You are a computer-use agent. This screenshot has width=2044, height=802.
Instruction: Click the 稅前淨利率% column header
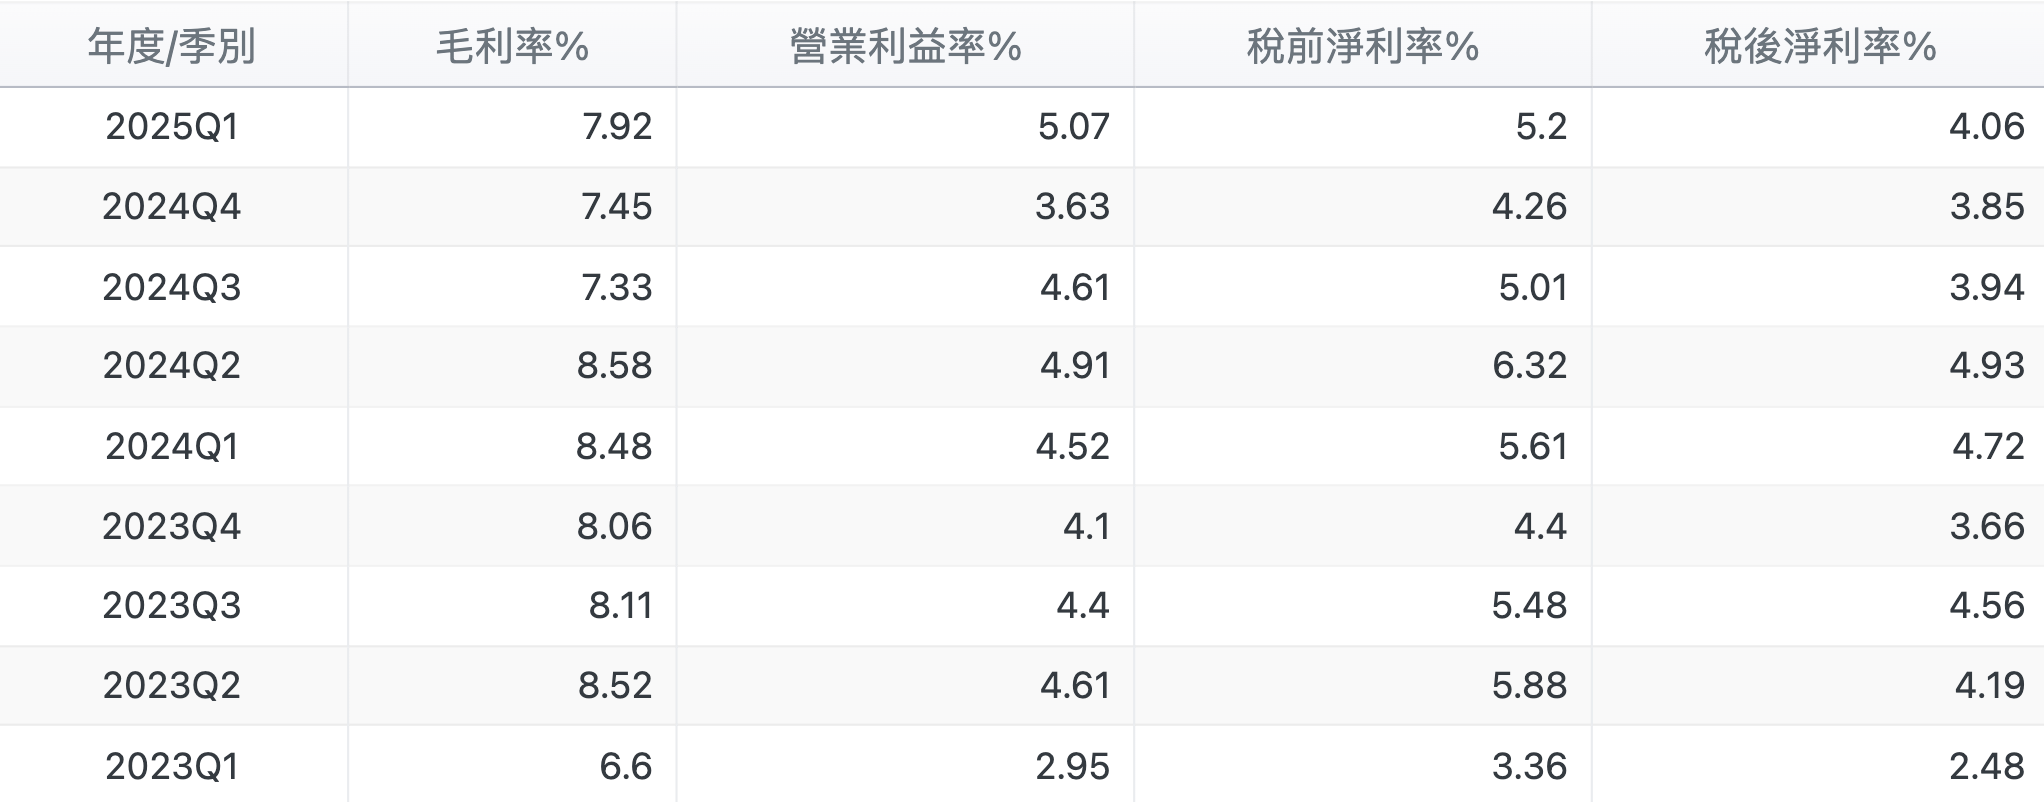pyautogui.click(x=1362, y=46)
